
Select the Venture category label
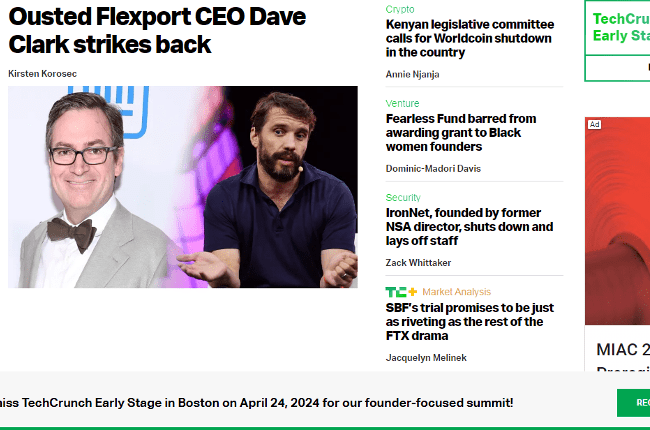pyautogui.click(x=403, y=103)
